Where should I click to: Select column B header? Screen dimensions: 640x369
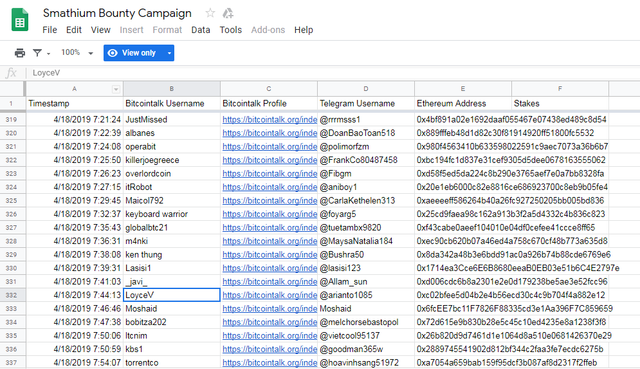(x=171, y=89)
